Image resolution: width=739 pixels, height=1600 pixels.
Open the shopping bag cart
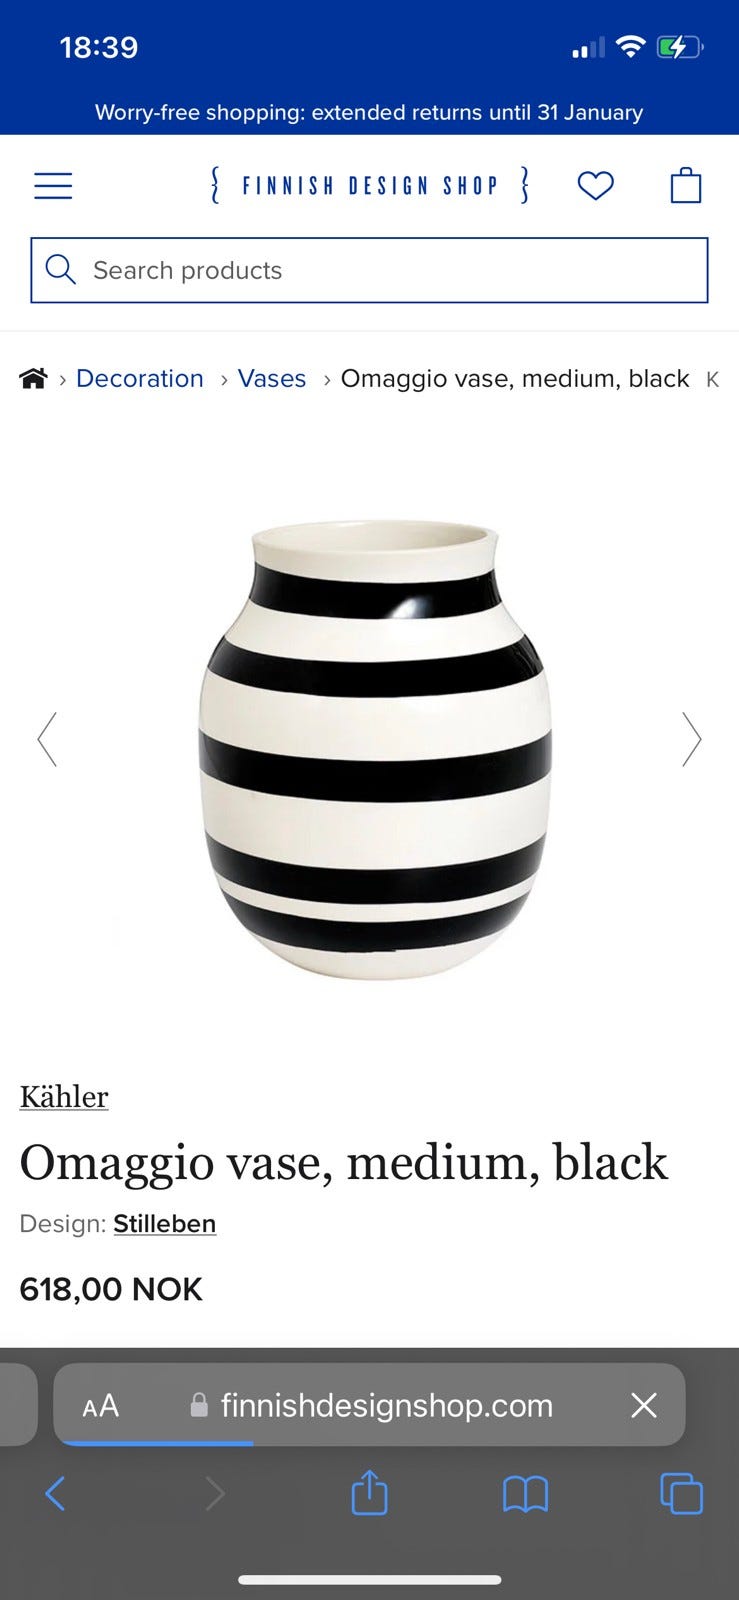pos(685,185)
